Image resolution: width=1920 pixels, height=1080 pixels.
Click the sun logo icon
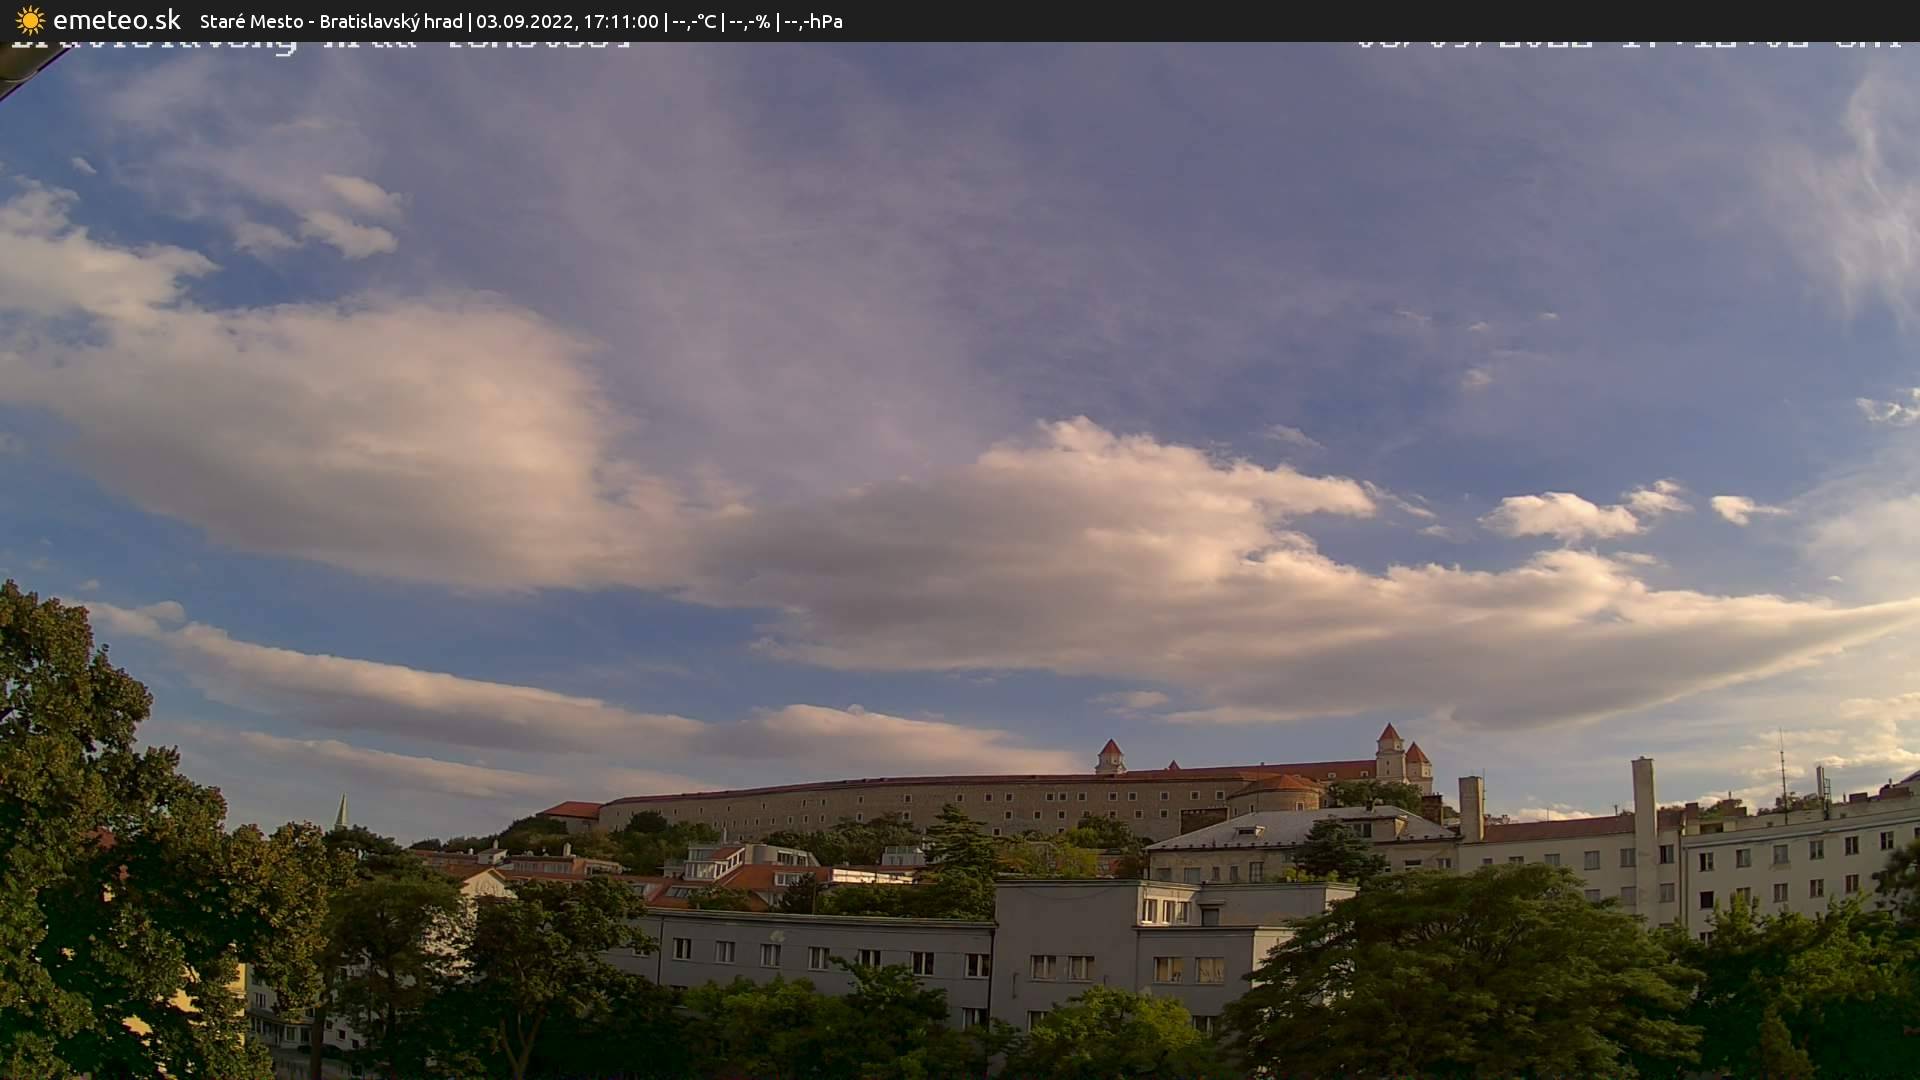coord(30,21)
